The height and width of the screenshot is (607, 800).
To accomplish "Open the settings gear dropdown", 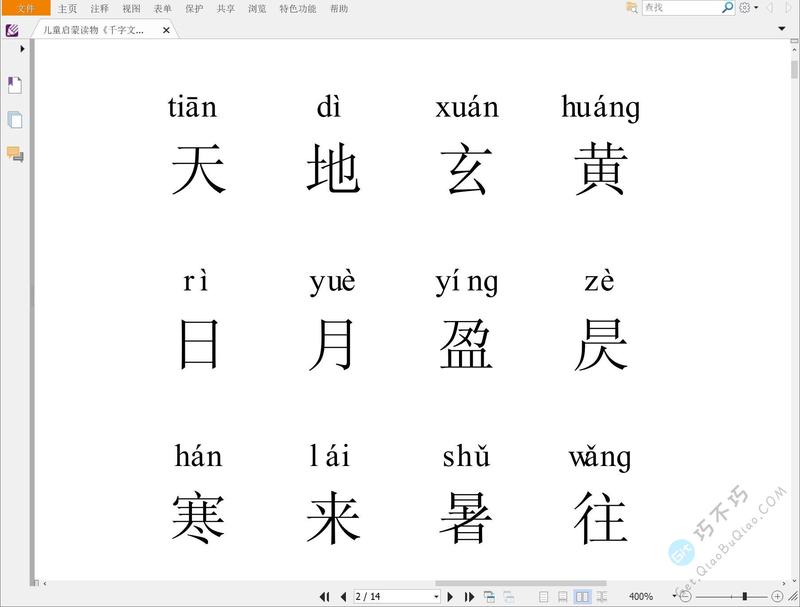I will click(744, 9).
